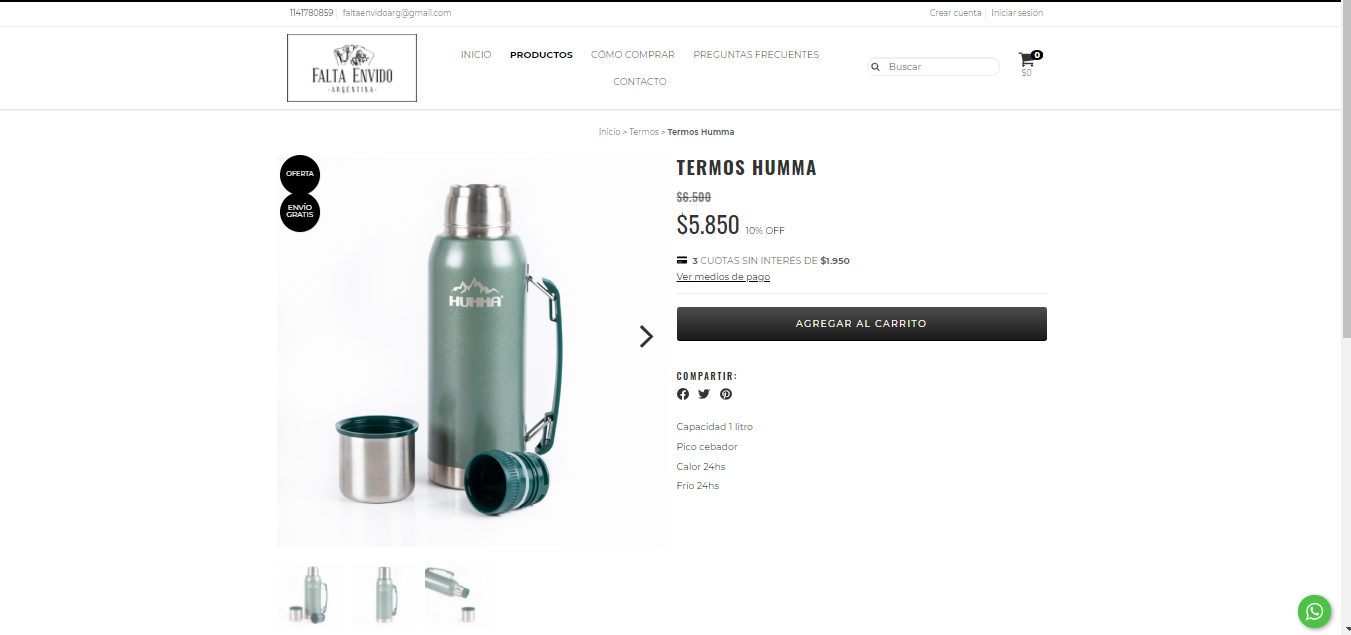The width and height of the screenshot is (1351, 635).
Task: Open the shopping cart icon
Action: (x=1027, y=59)
